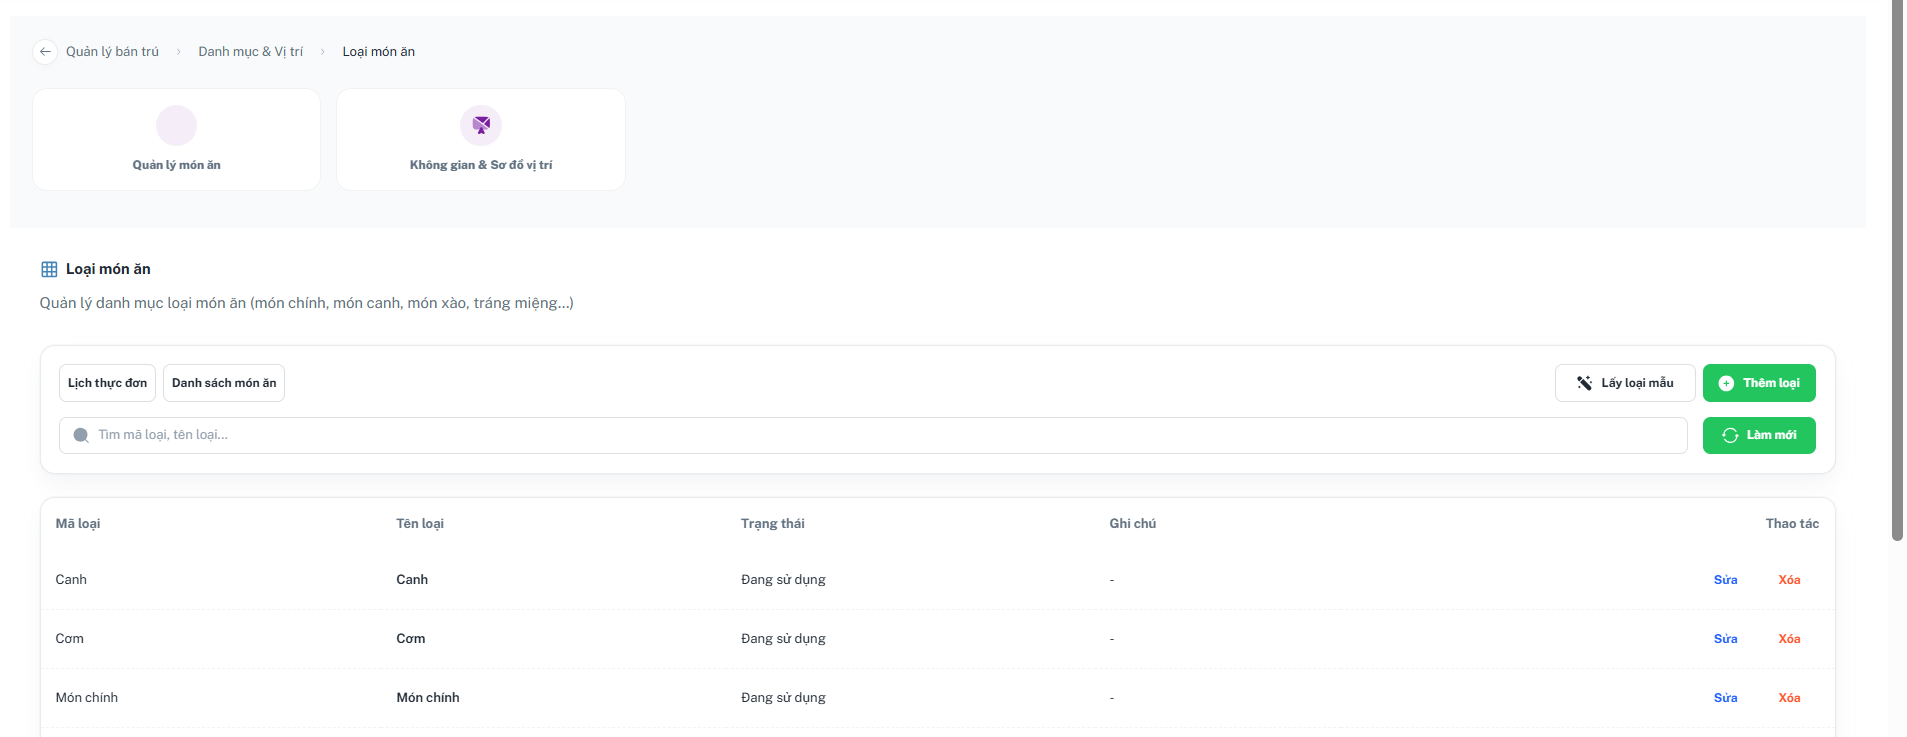Click the refresh icon on Làm mới
Viewport: 1907px width, 737px height.
pyautogui.click(x=1730, y=435)
